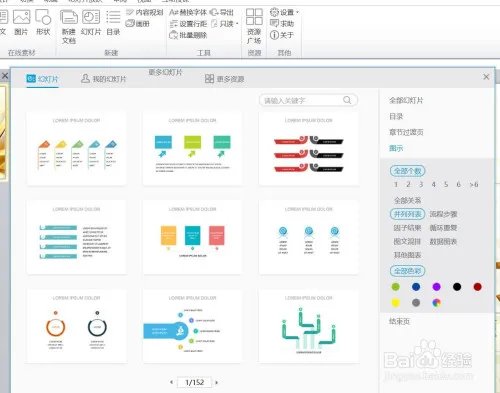Expand the 设置 settings dropdown
The width and height of the screenshot is (500, 393).
coord(297,12)
